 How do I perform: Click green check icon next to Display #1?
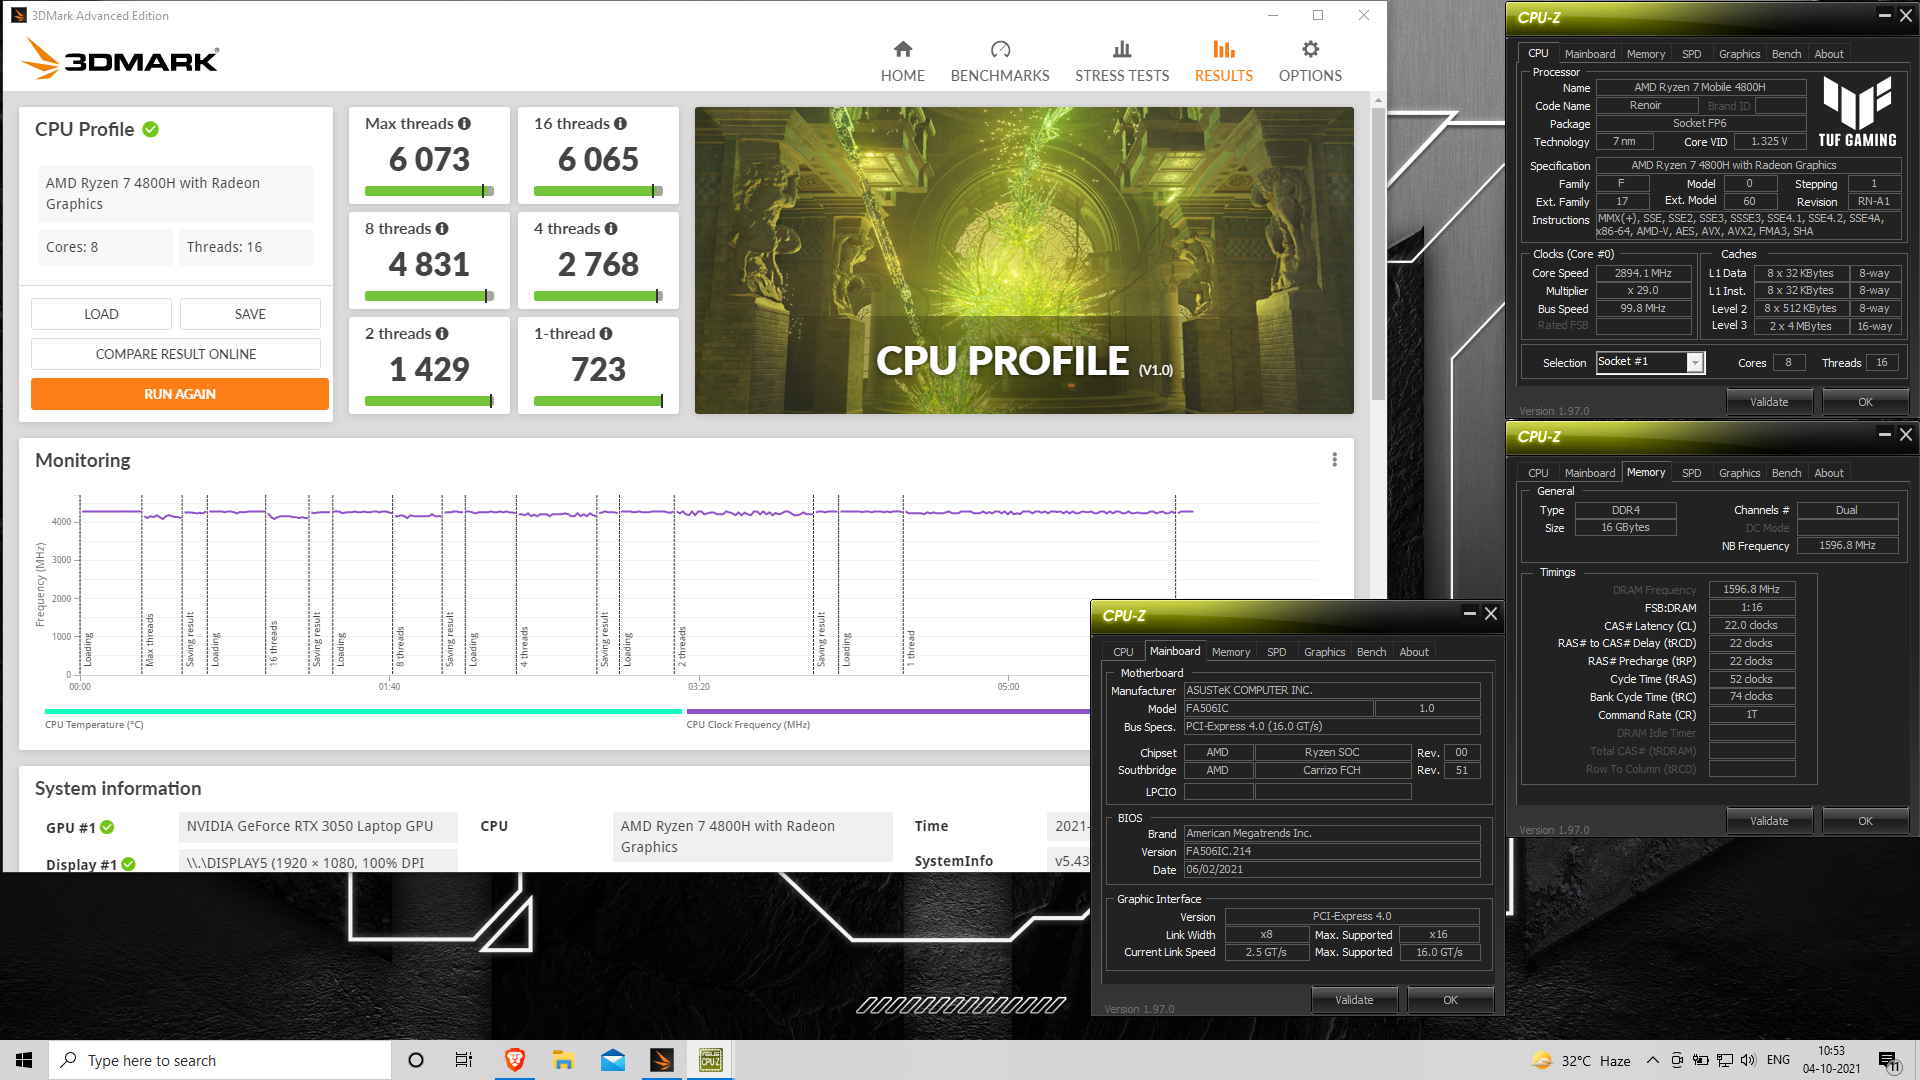point(129,864)
